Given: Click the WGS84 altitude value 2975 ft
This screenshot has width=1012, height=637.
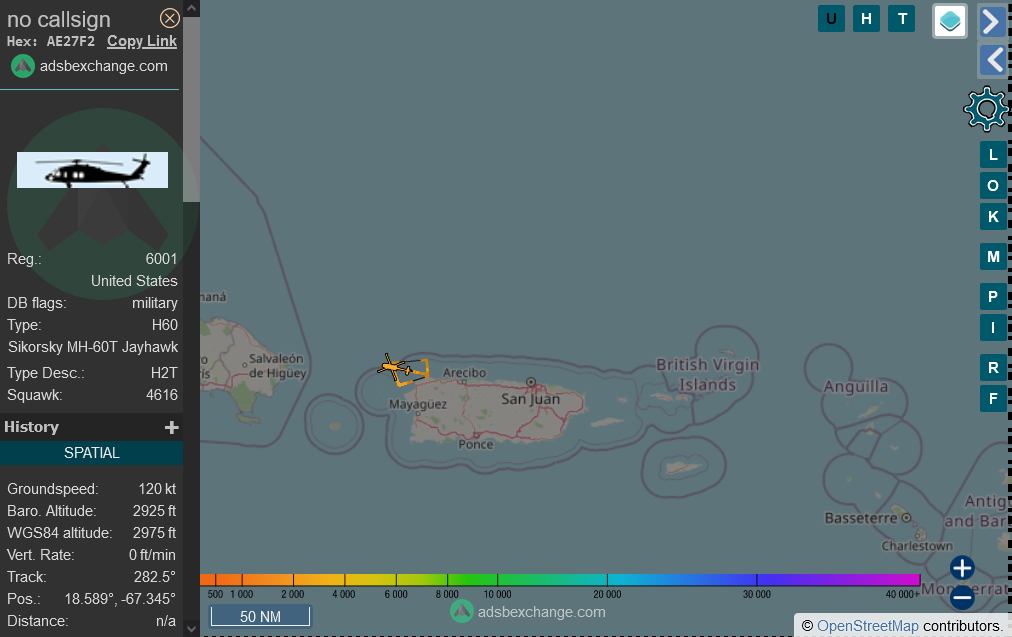Looking at the screenshot, I should click(154, 533).
